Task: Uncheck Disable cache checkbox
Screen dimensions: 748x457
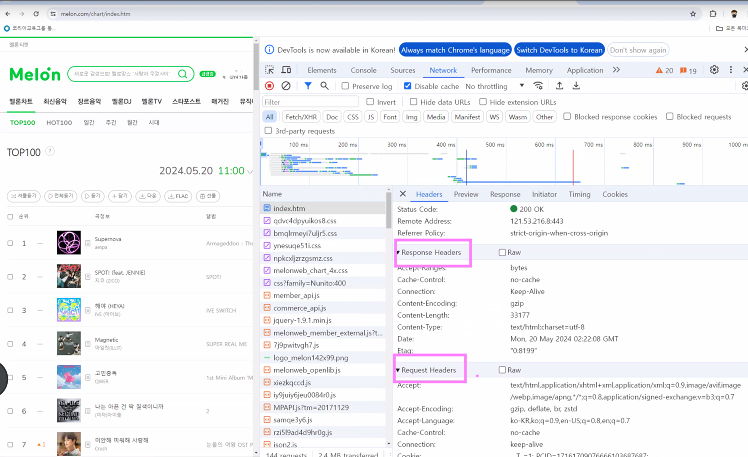Action: point(407,86)
